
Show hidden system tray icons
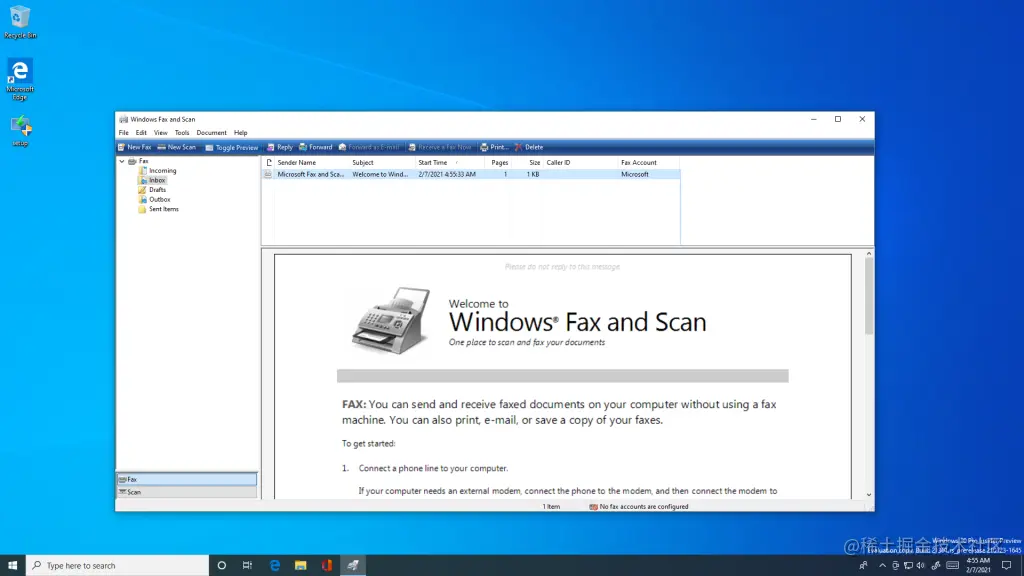[x=882, y=566]
